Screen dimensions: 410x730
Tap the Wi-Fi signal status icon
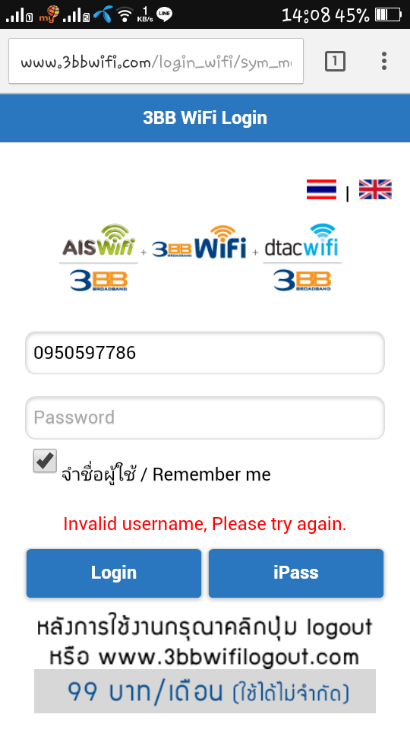click(125, 14)
